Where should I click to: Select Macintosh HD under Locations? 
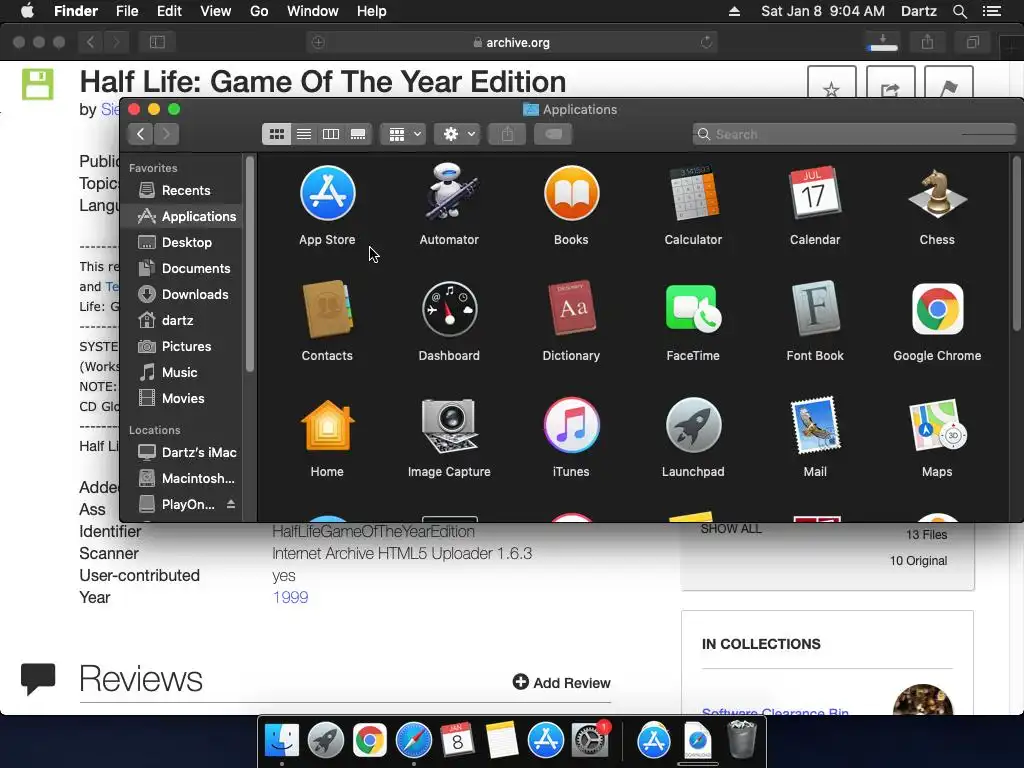click(183, 479)
